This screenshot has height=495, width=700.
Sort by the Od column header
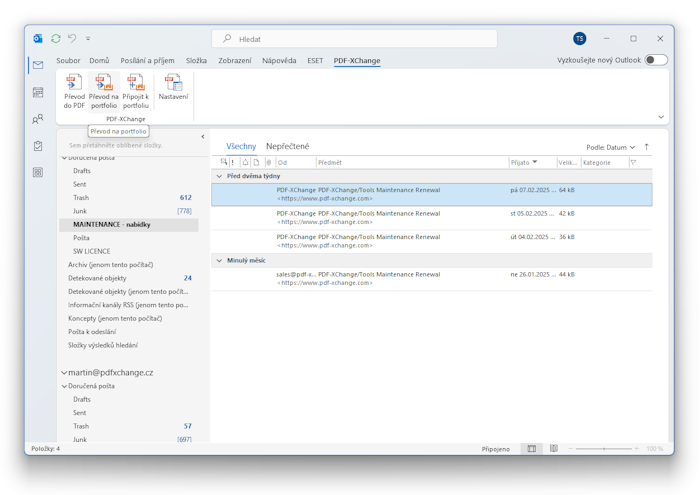click(x=296, y=162)
